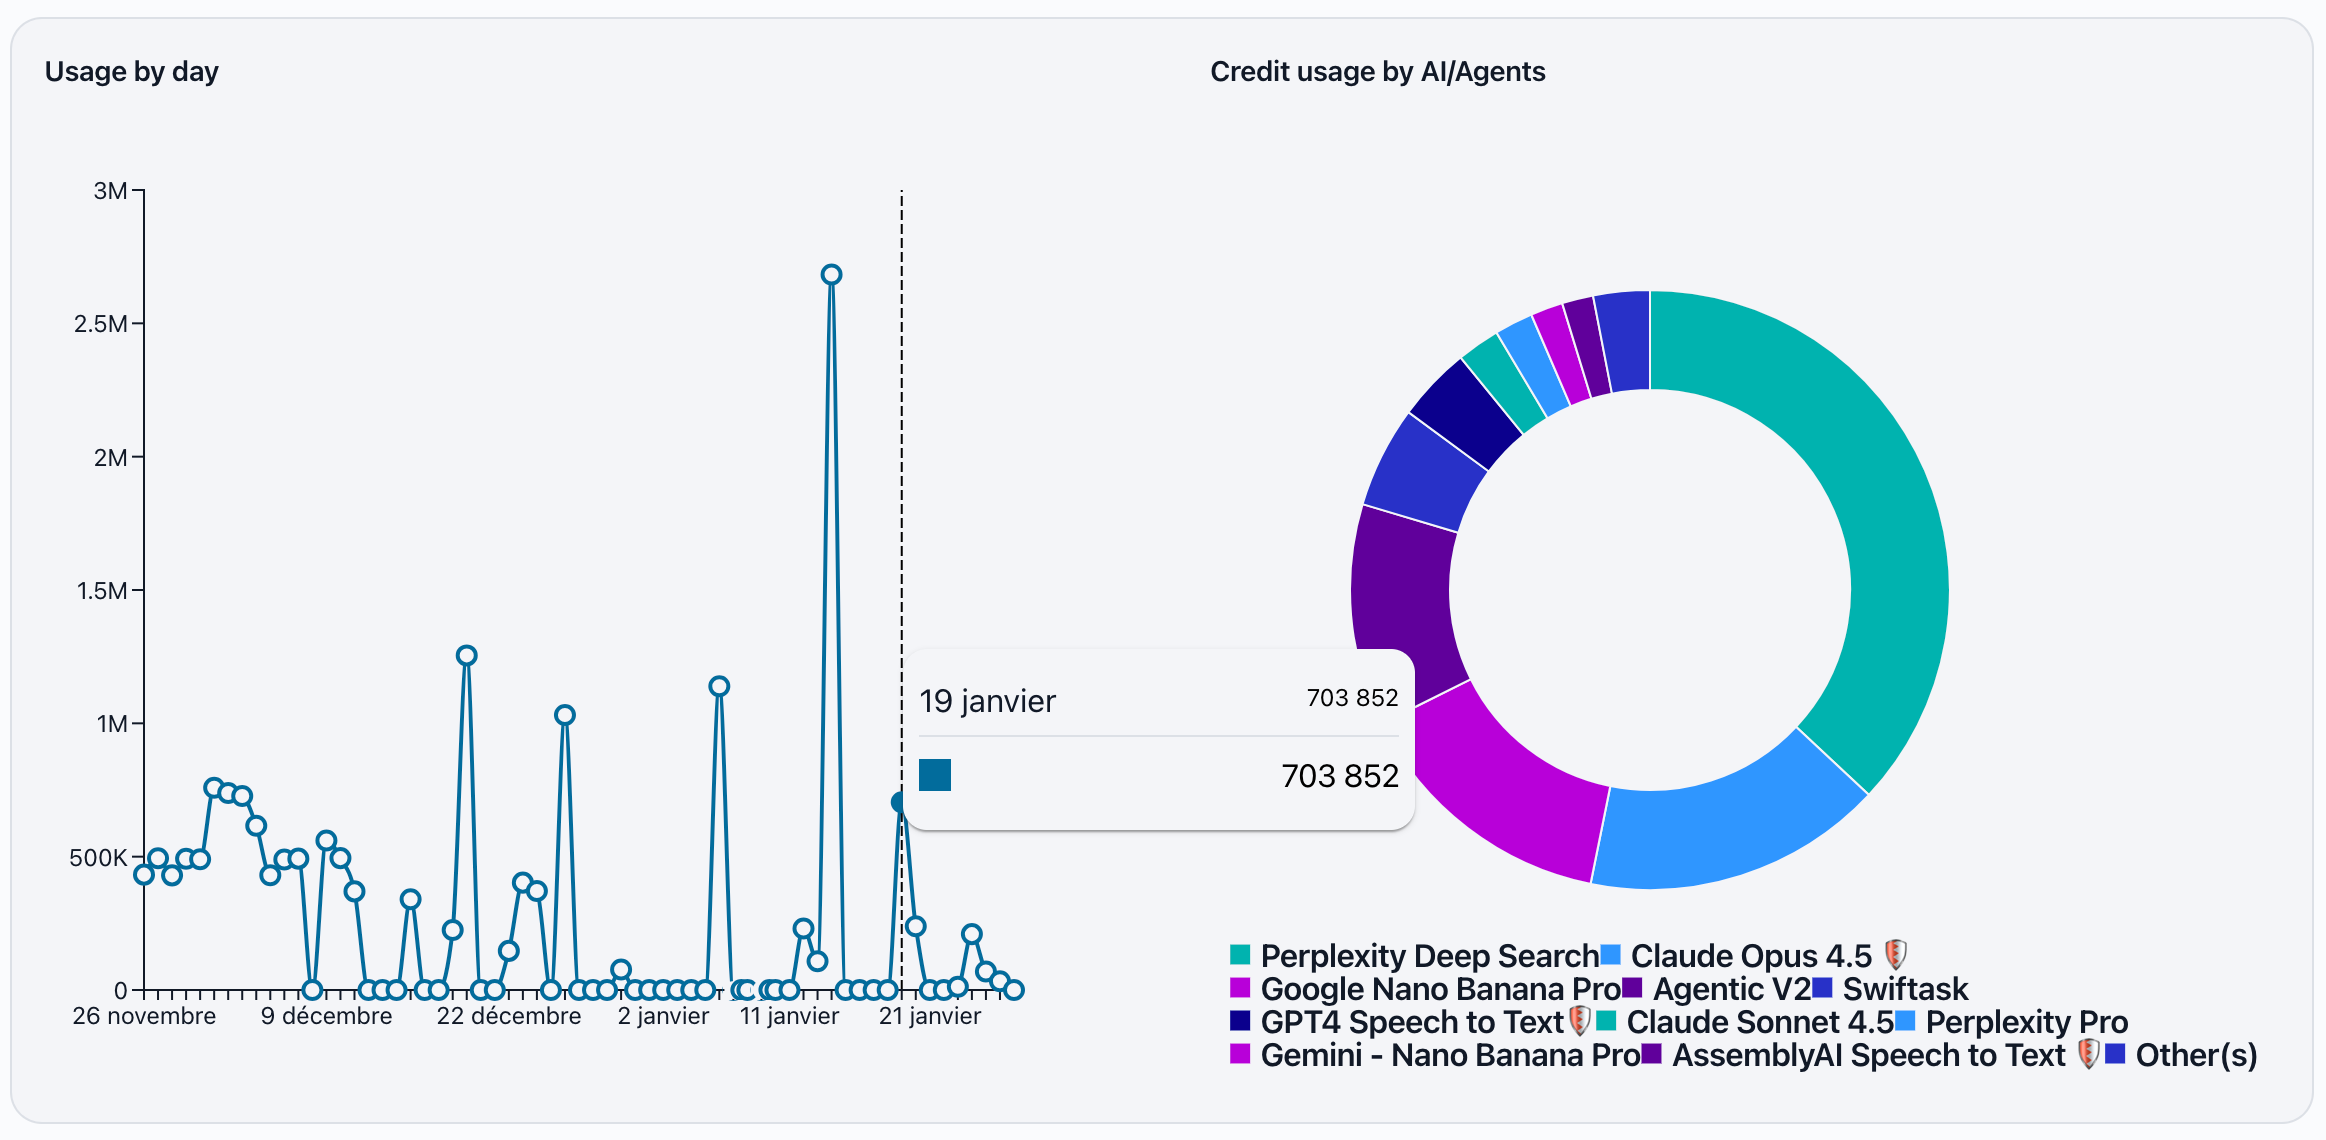Click the red shield icon beside Claude Opus 4.5
The height and width of the screenshot is (1140, 2326).
(x=1896, y=955)
